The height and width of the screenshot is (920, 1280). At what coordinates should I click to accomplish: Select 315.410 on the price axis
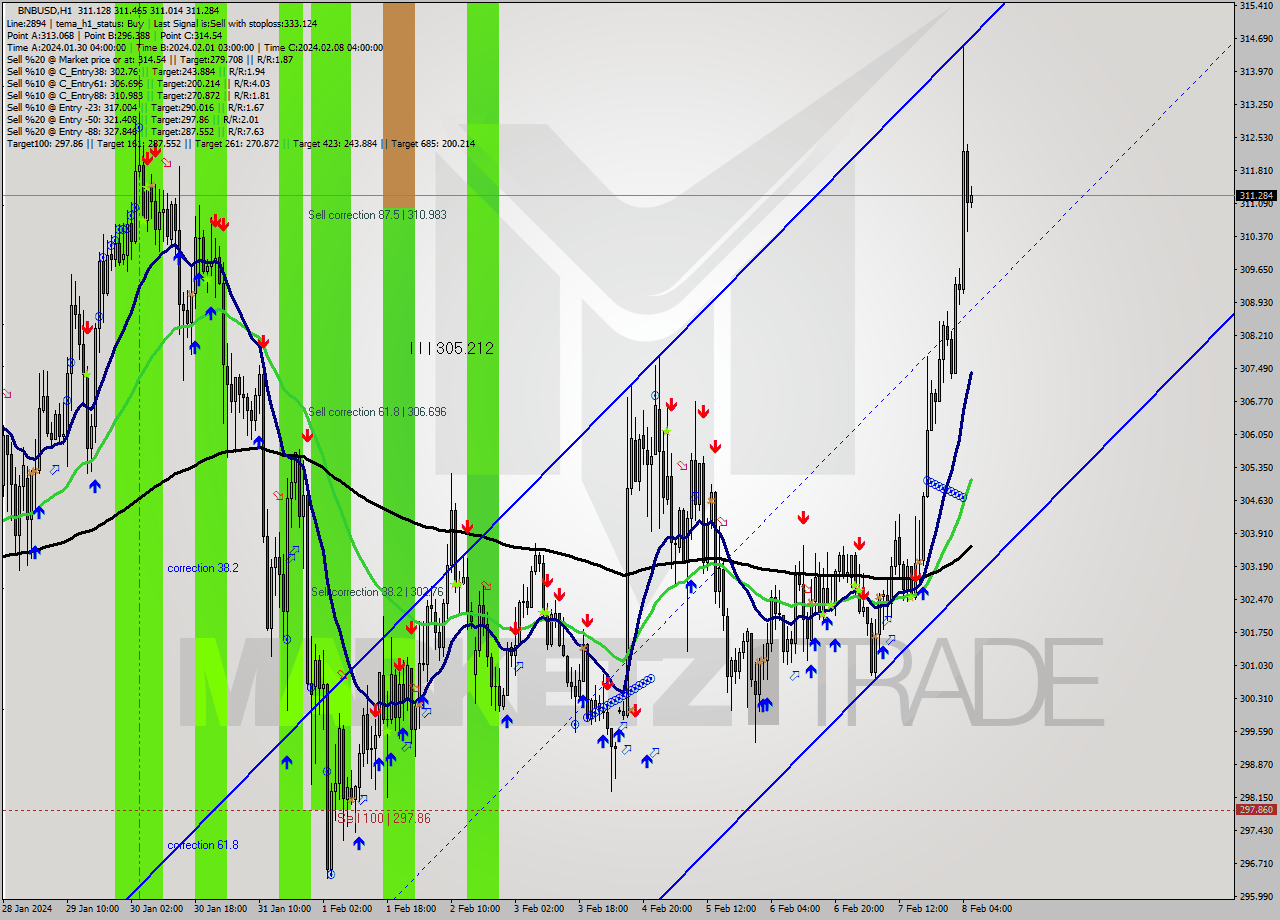point(1256,6)
